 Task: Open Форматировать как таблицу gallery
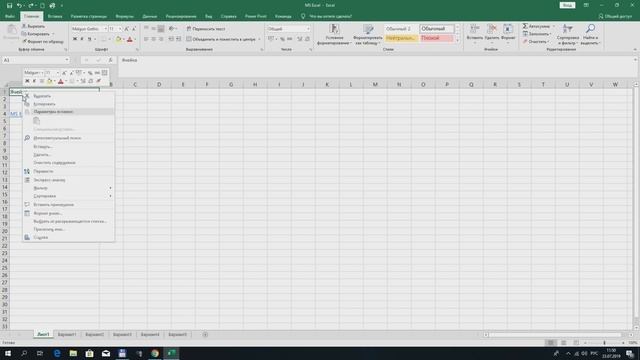(368, 34)
